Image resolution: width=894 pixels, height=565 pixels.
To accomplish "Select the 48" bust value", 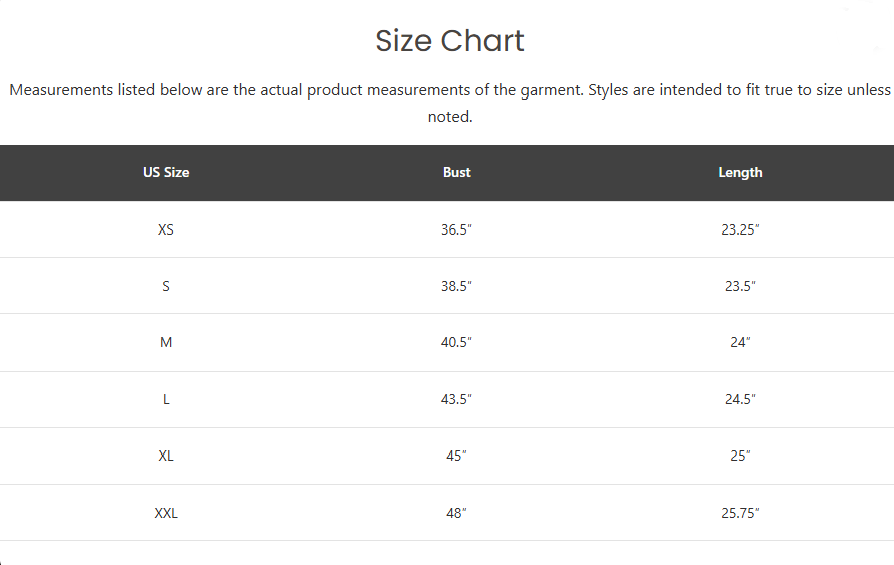I will click(x=456, y=513).
